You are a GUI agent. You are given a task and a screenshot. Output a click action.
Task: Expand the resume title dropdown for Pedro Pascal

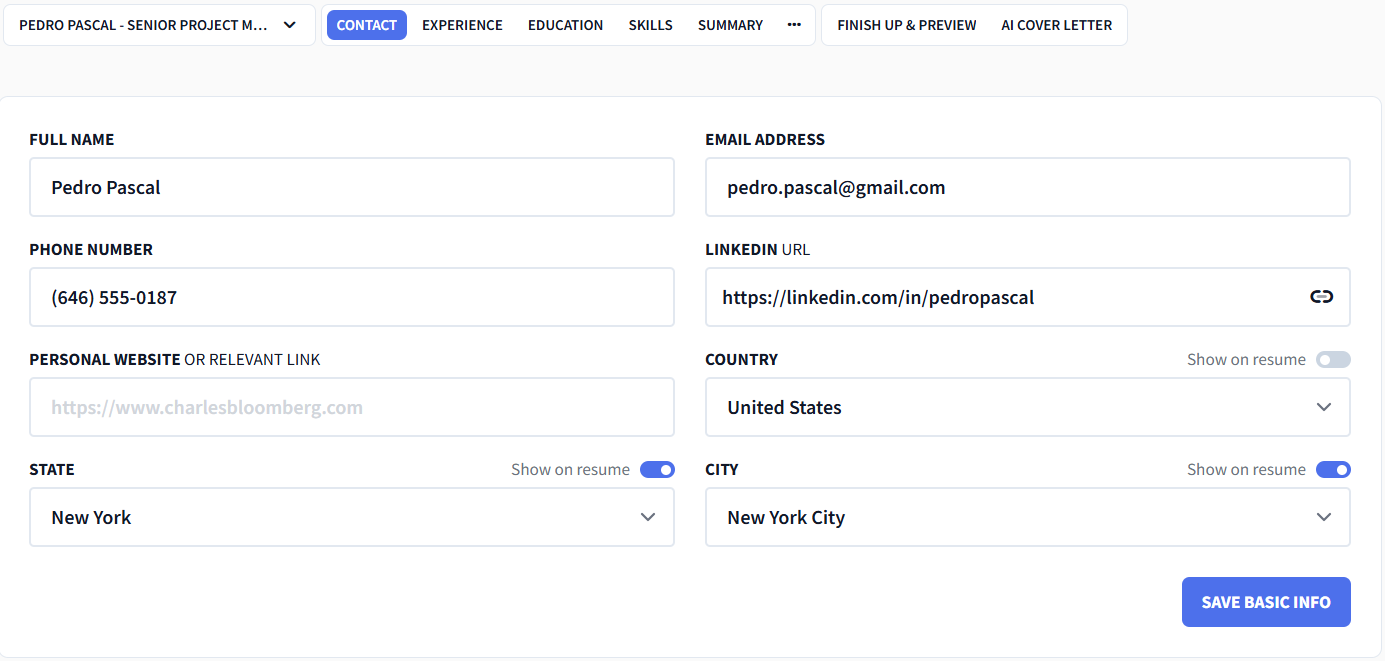289,24
